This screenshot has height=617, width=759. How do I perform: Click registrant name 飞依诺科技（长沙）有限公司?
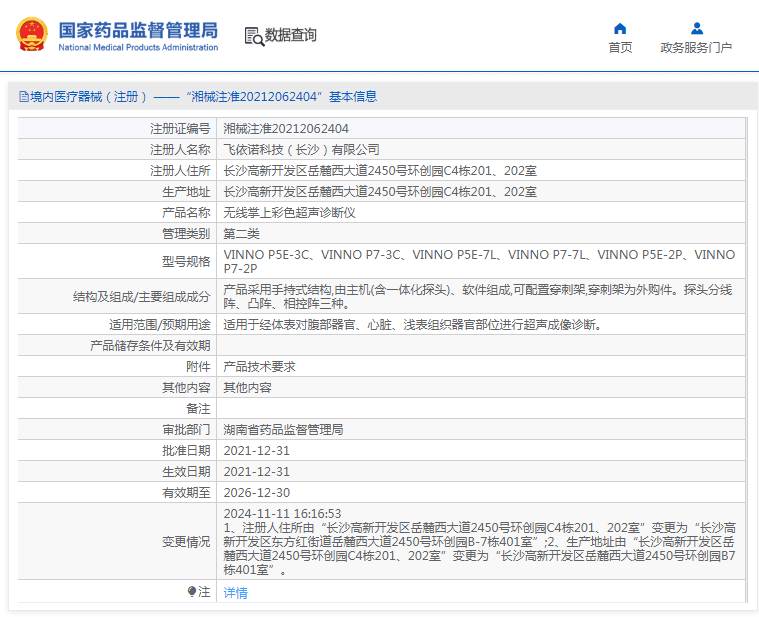click(x=301, y=150)
